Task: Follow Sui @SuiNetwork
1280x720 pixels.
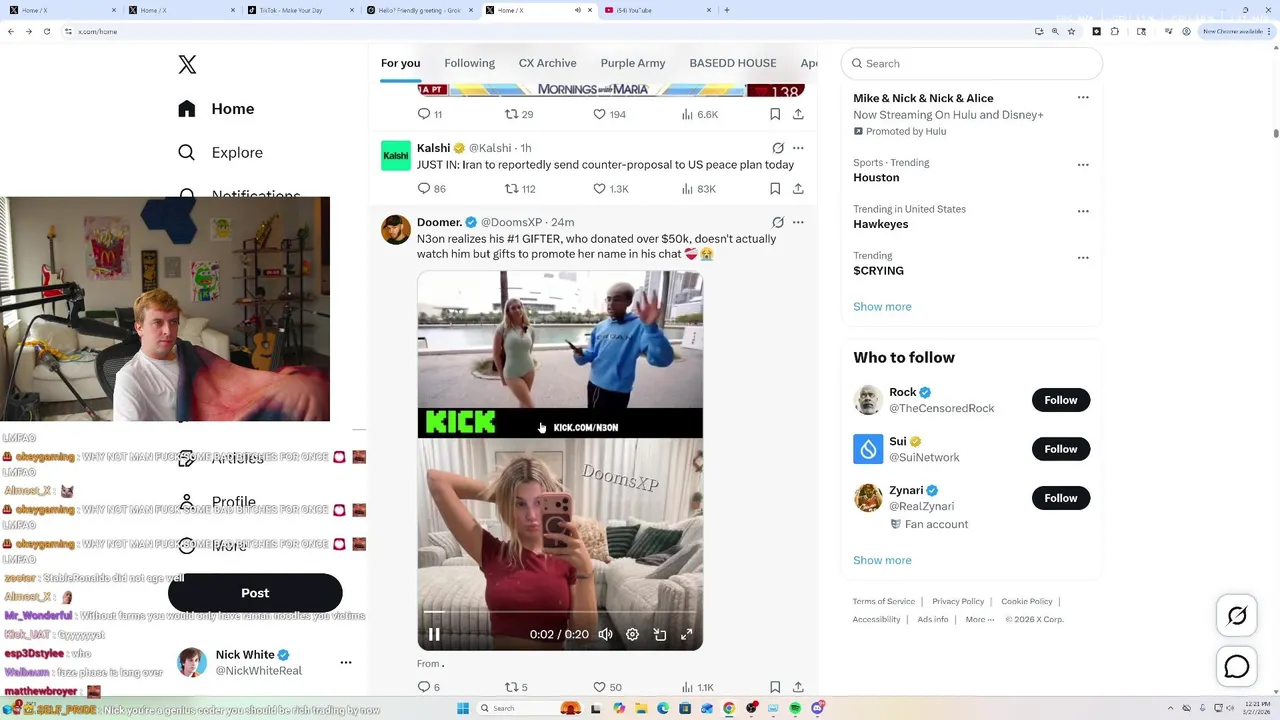Action: (1061, 449)
